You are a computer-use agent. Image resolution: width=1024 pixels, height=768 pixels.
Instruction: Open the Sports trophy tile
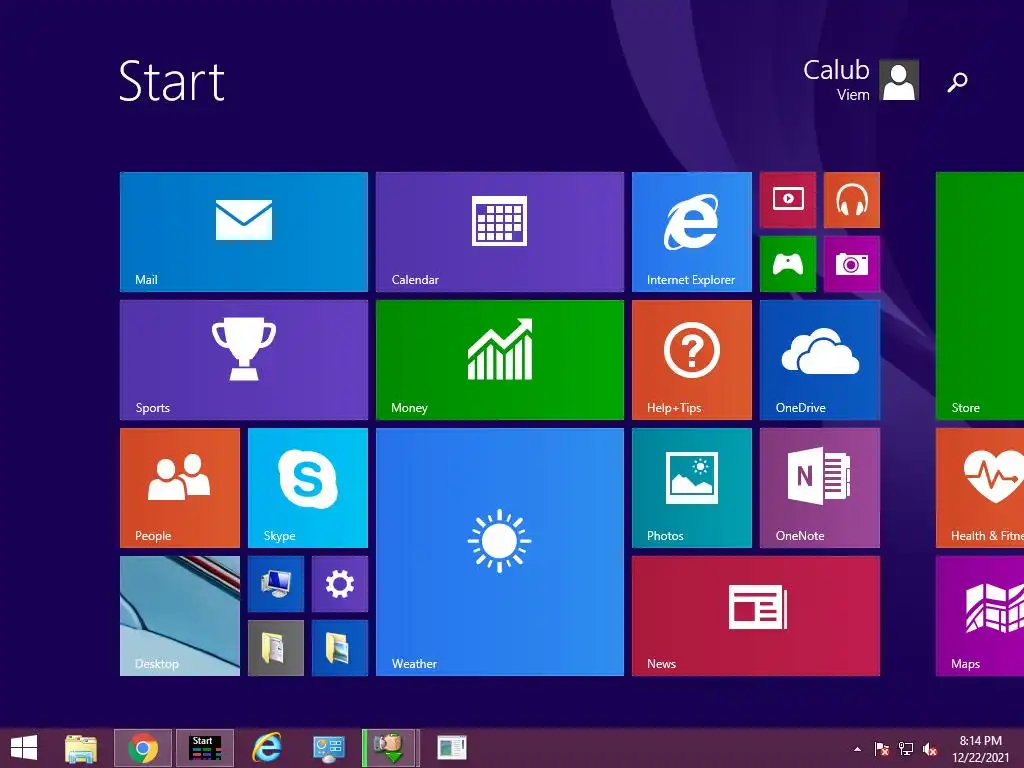pos(244,360)
